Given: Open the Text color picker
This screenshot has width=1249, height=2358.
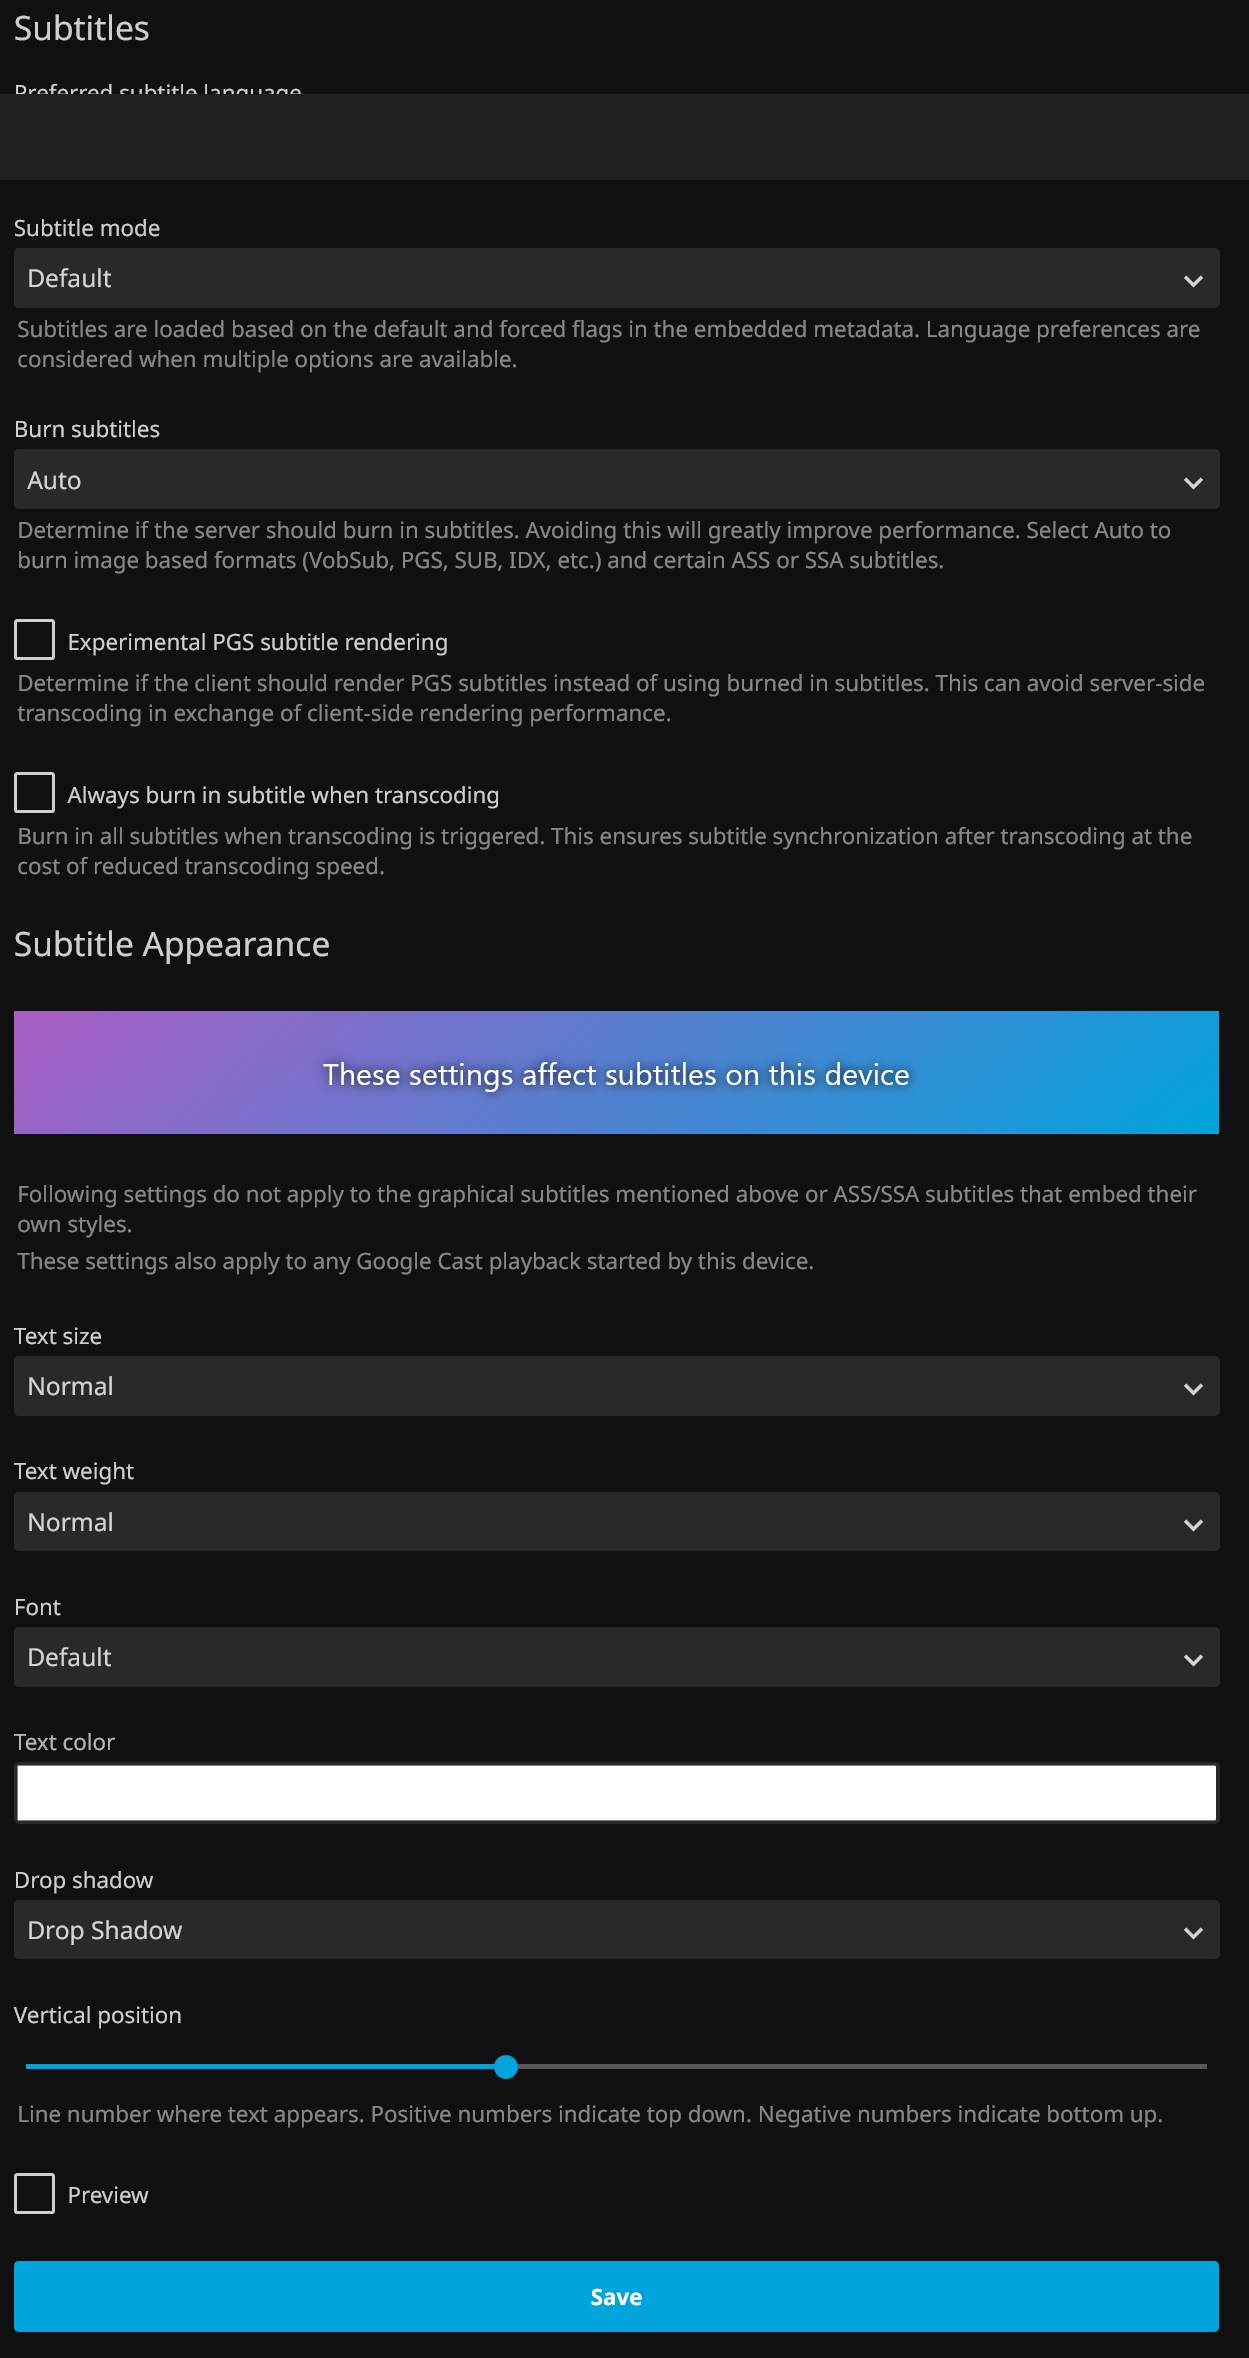Looking at the screenshot, I should tap(616, 1793).
